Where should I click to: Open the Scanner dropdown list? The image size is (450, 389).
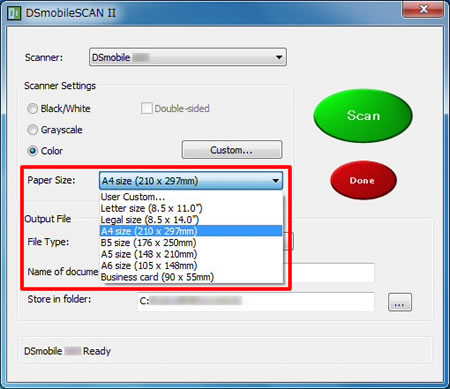188,57
